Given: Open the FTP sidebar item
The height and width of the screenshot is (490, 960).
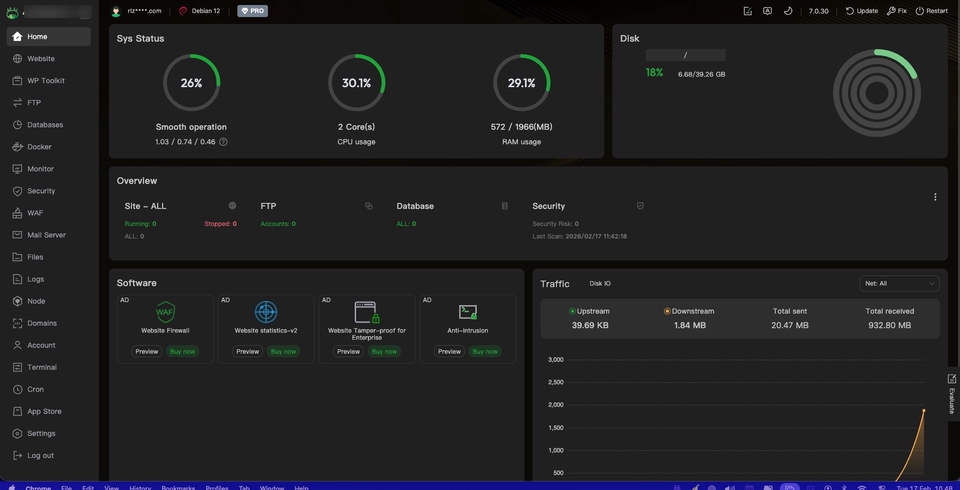Looking at the screenshot, I should 49,103.
